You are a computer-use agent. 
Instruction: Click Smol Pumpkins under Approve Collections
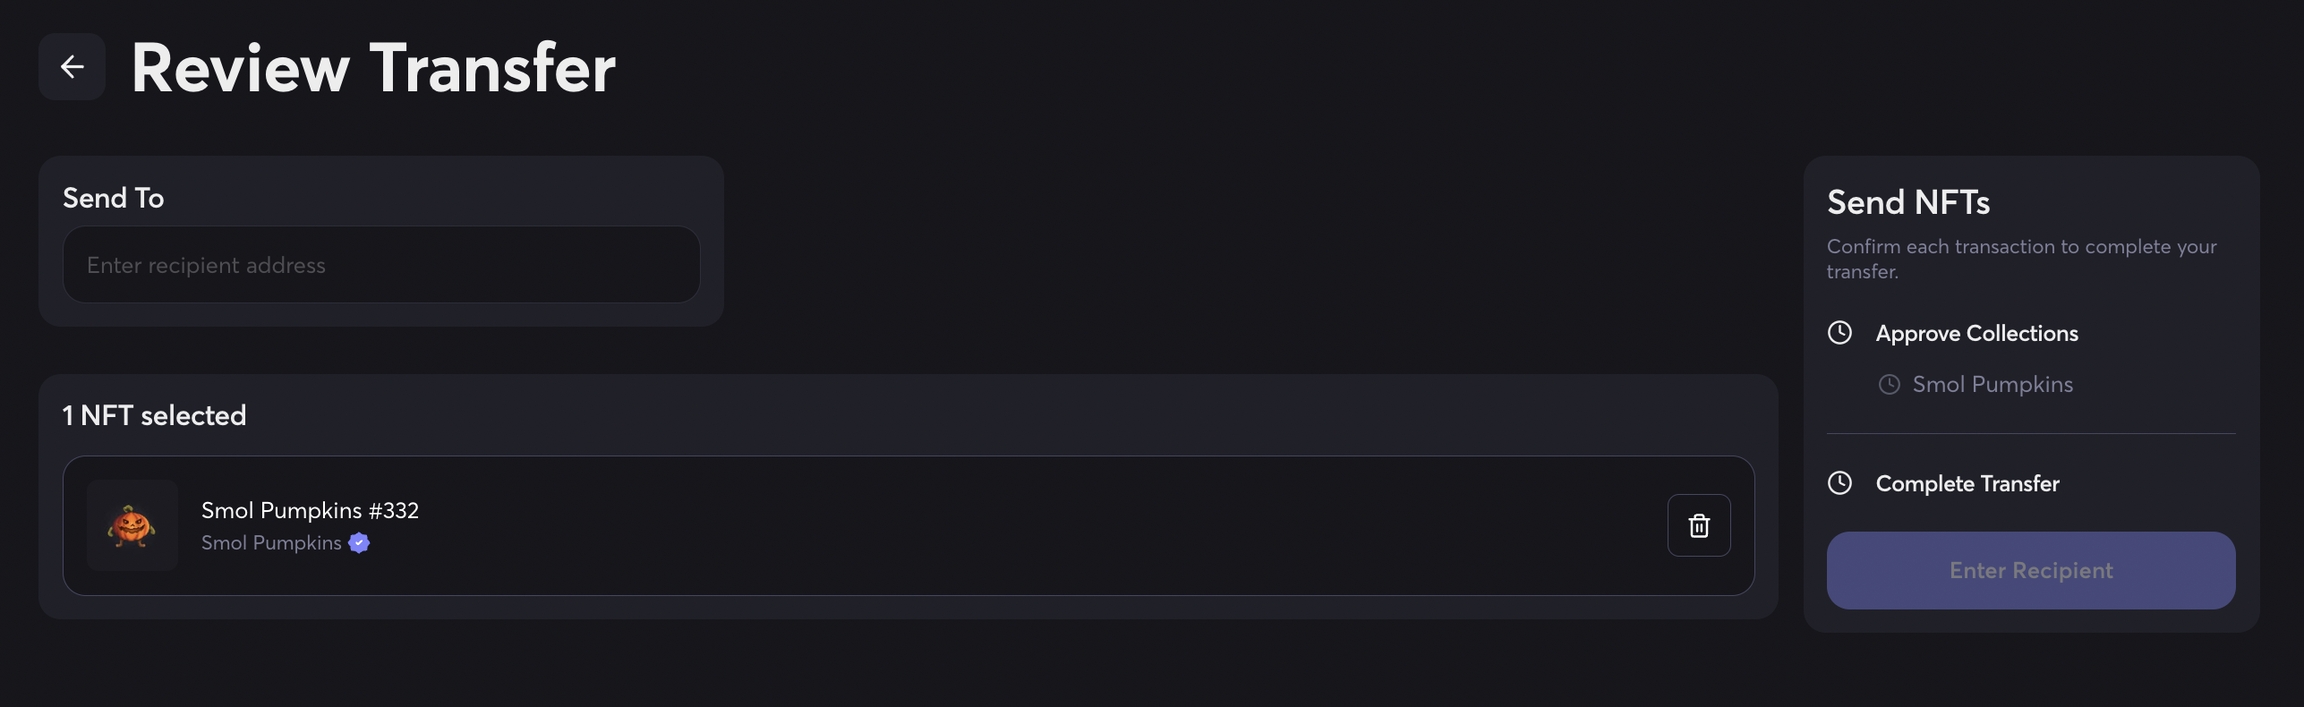pyautogui.click(x=1992, y=385)
